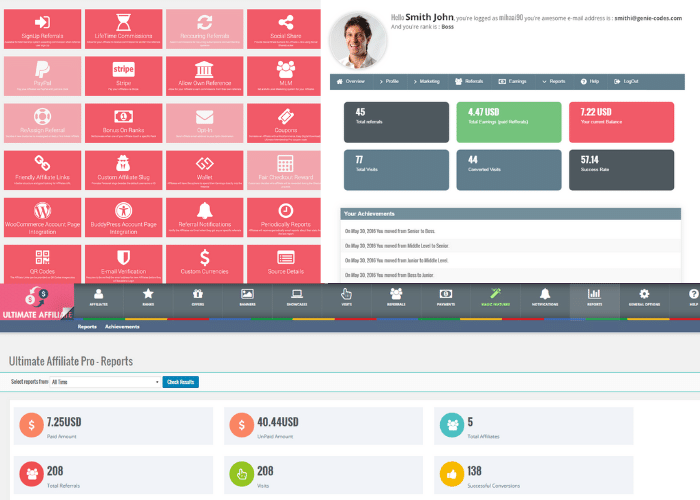Click the Ultimate Affiliate logo
This screenshot has width=700, height=500.
[x=37, y=302]
